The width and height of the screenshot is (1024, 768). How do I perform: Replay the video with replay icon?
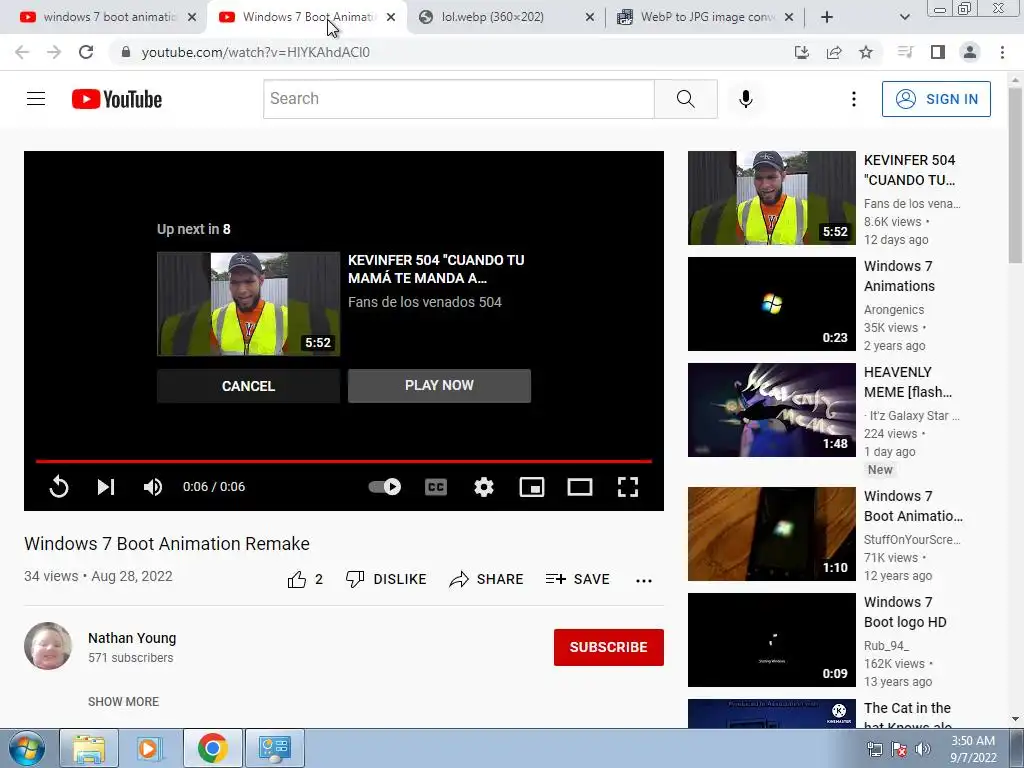tap(59, 487)
